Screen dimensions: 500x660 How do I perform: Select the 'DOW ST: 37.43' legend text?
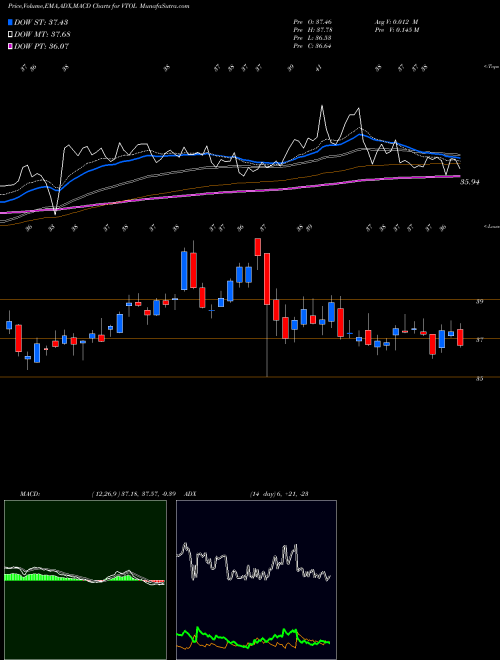point(41,22)
